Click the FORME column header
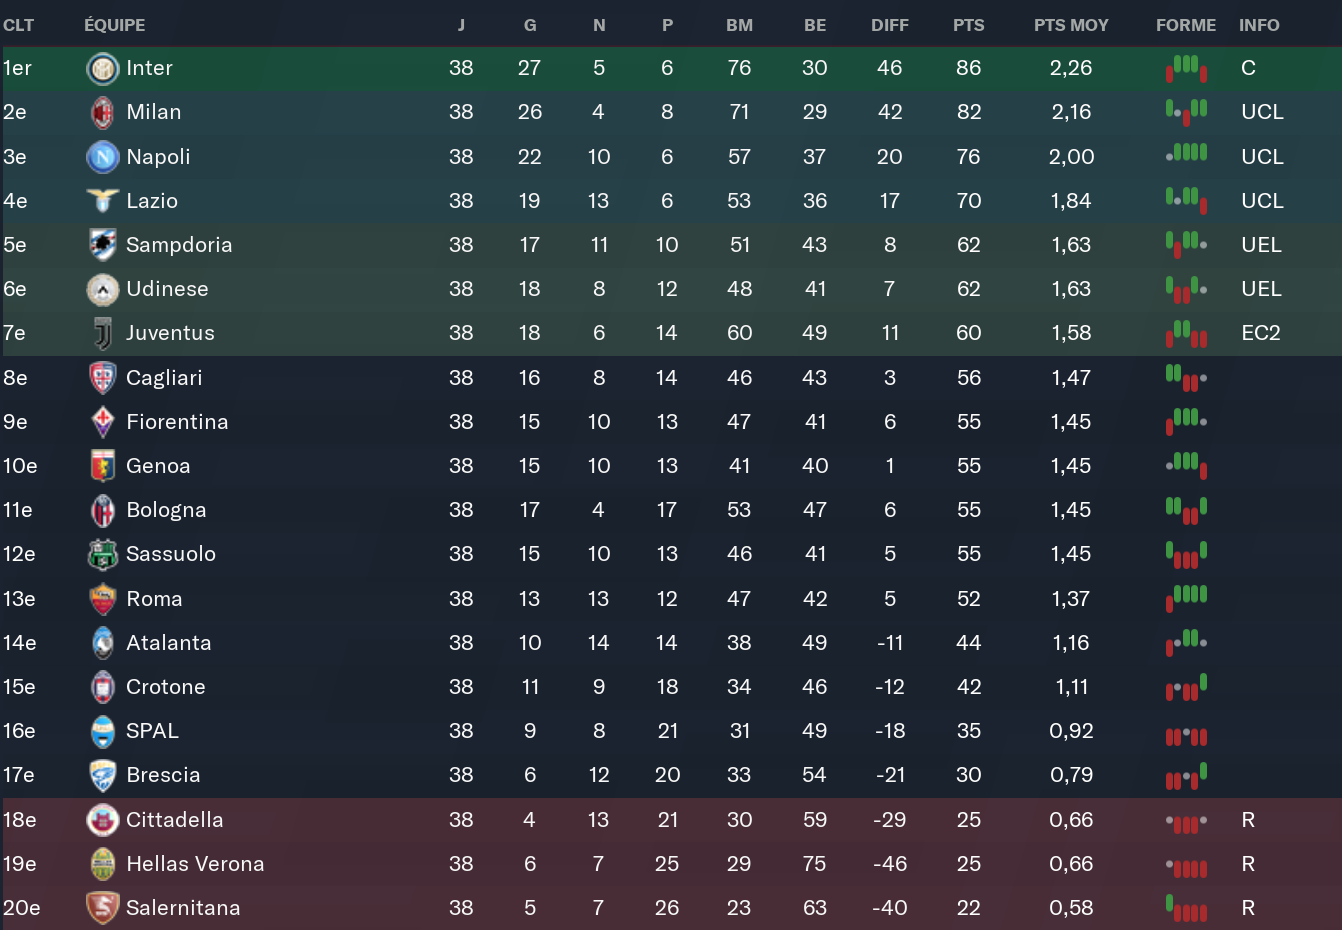1342x930 pixels. pyautogui.click(x=1186, y=25)
